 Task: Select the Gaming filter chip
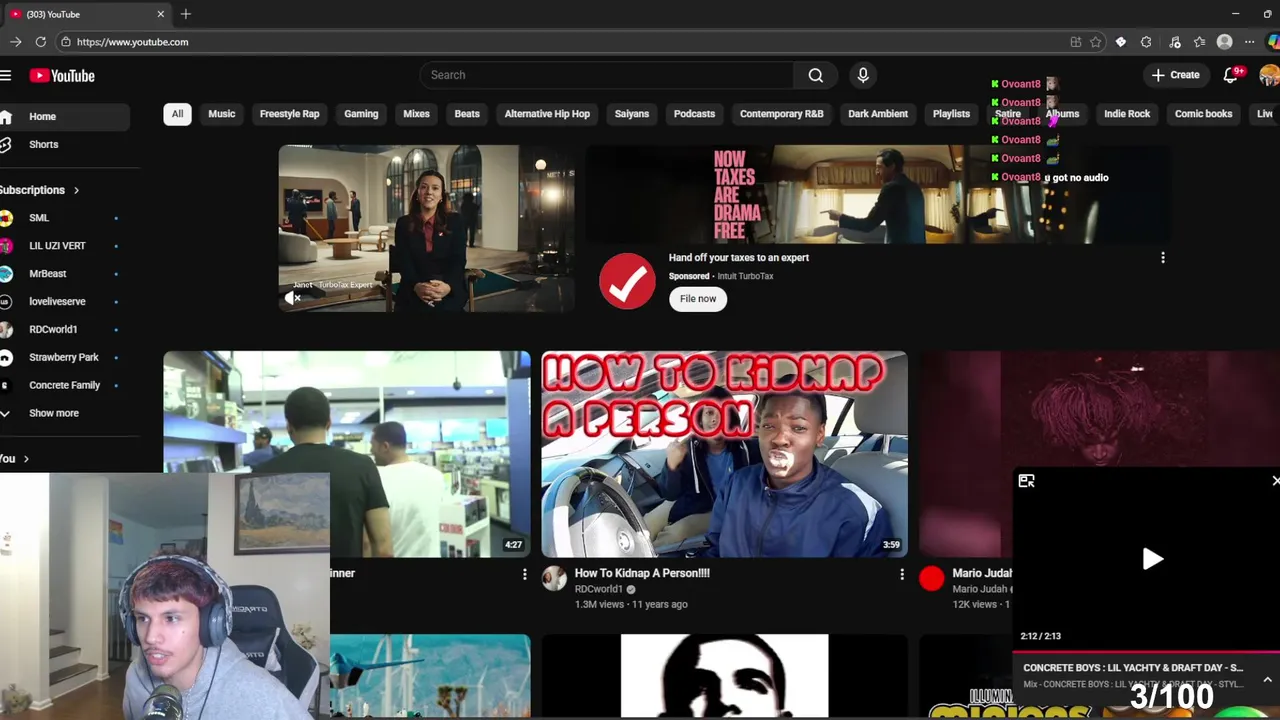click(361, 114)
